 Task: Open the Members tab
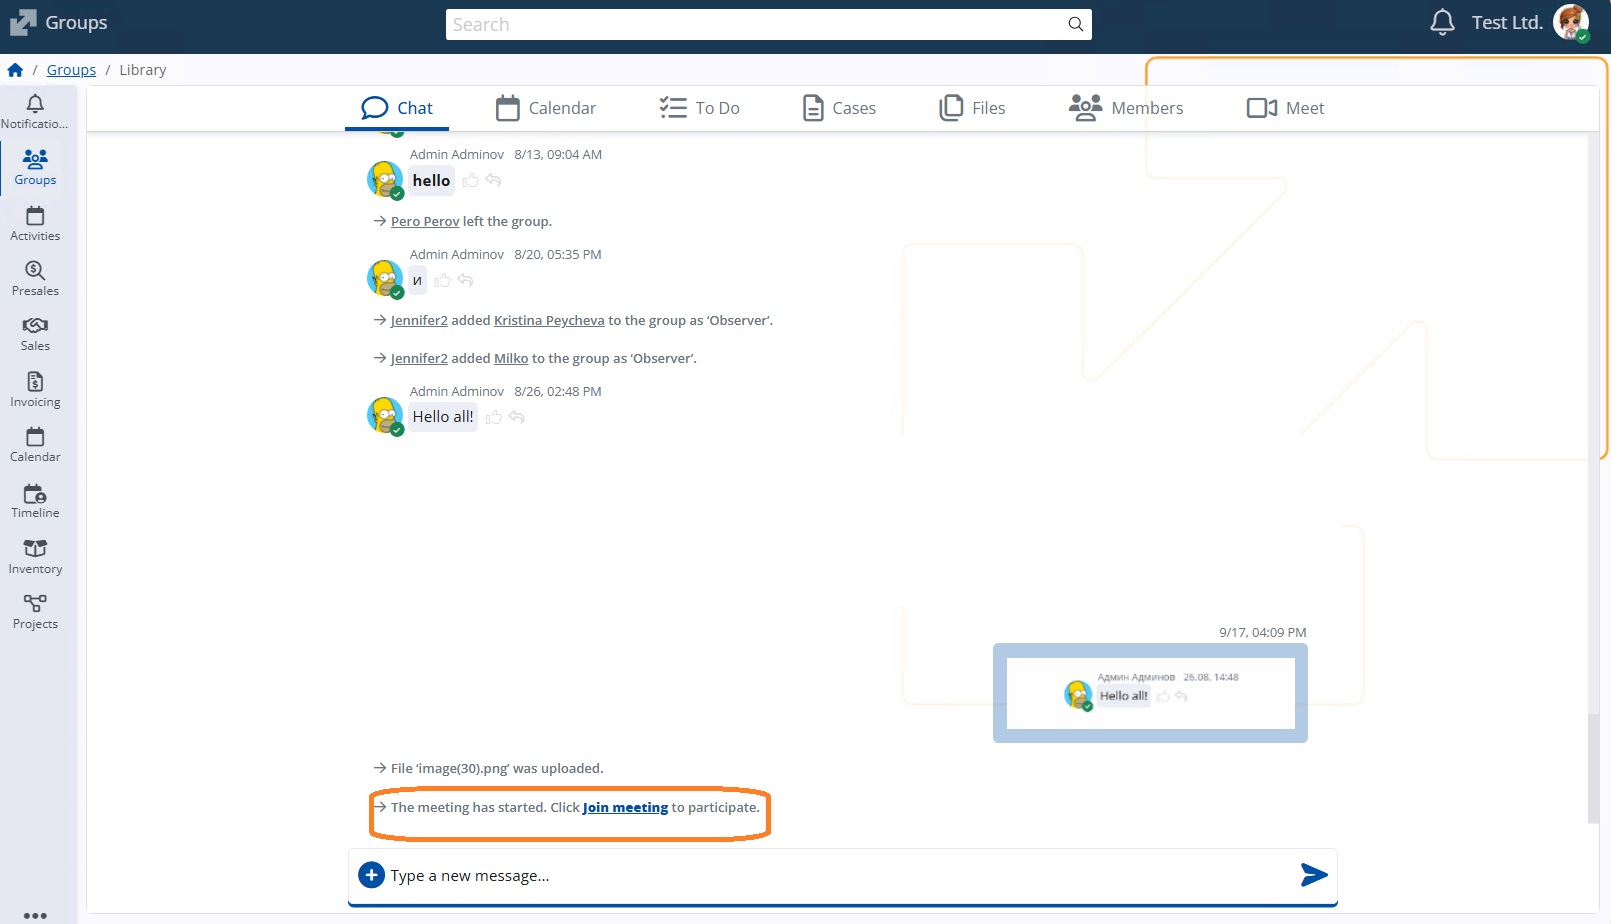(x=1126, y=108)
